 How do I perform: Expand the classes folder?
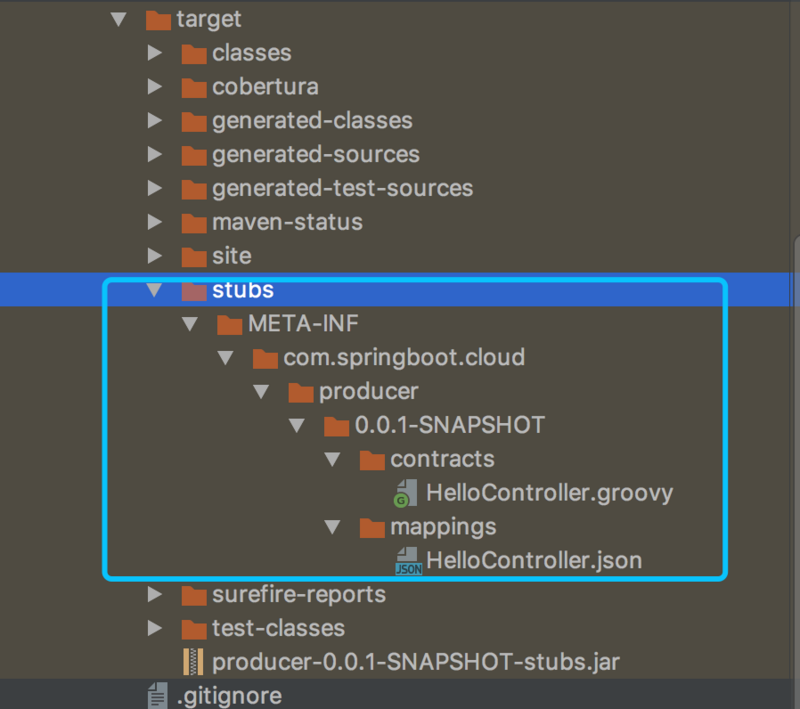tap(155, 53)
